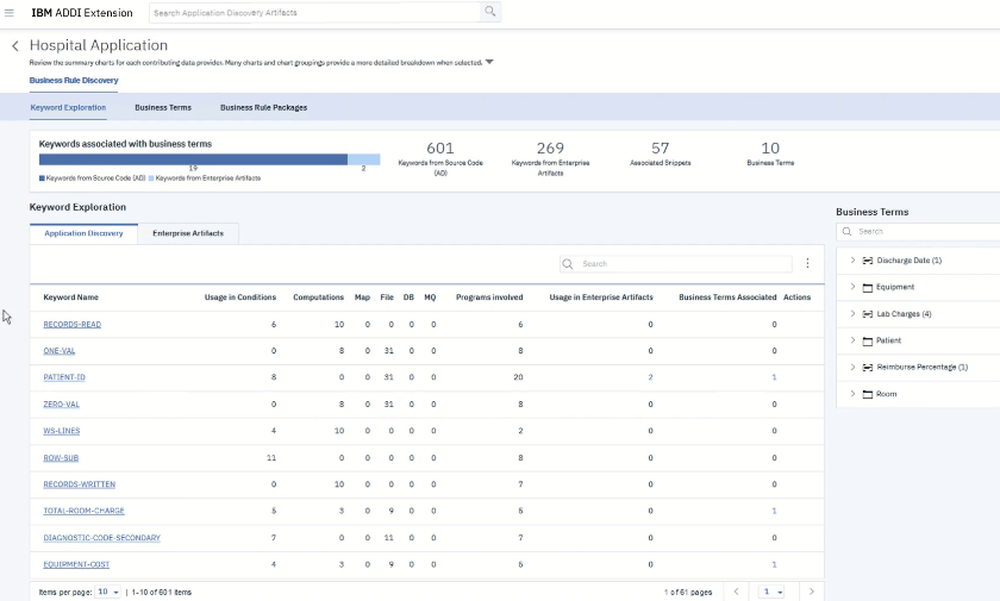This screenshot has width=1000, height=601.
Task: Switch to the Business Terms tab
Action: [163, 107]
